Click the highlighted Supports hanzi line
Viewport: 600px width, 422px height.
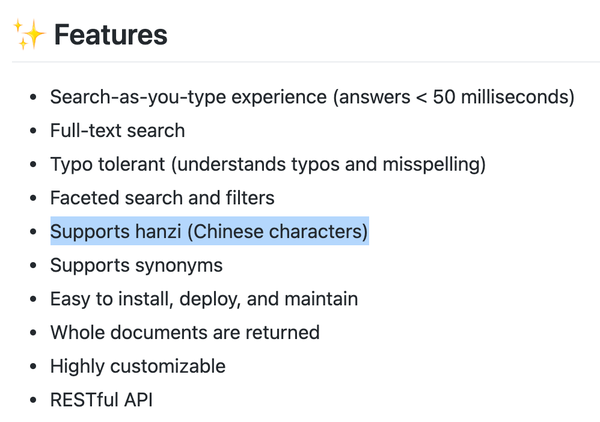209,231
